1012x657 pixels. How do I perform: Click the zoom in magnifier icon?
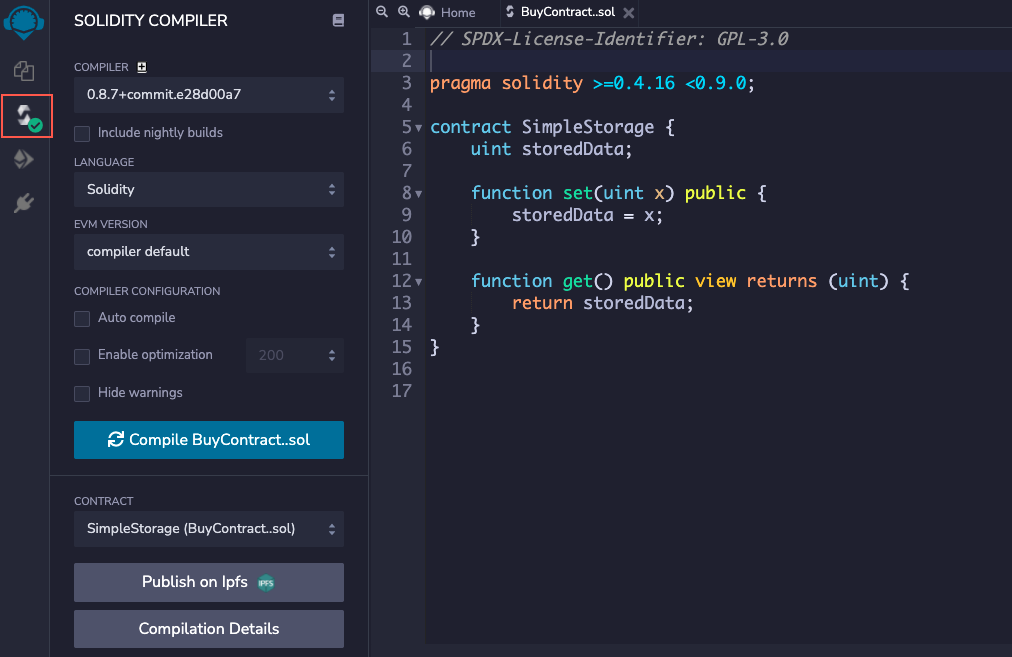[x=404, y=12]
